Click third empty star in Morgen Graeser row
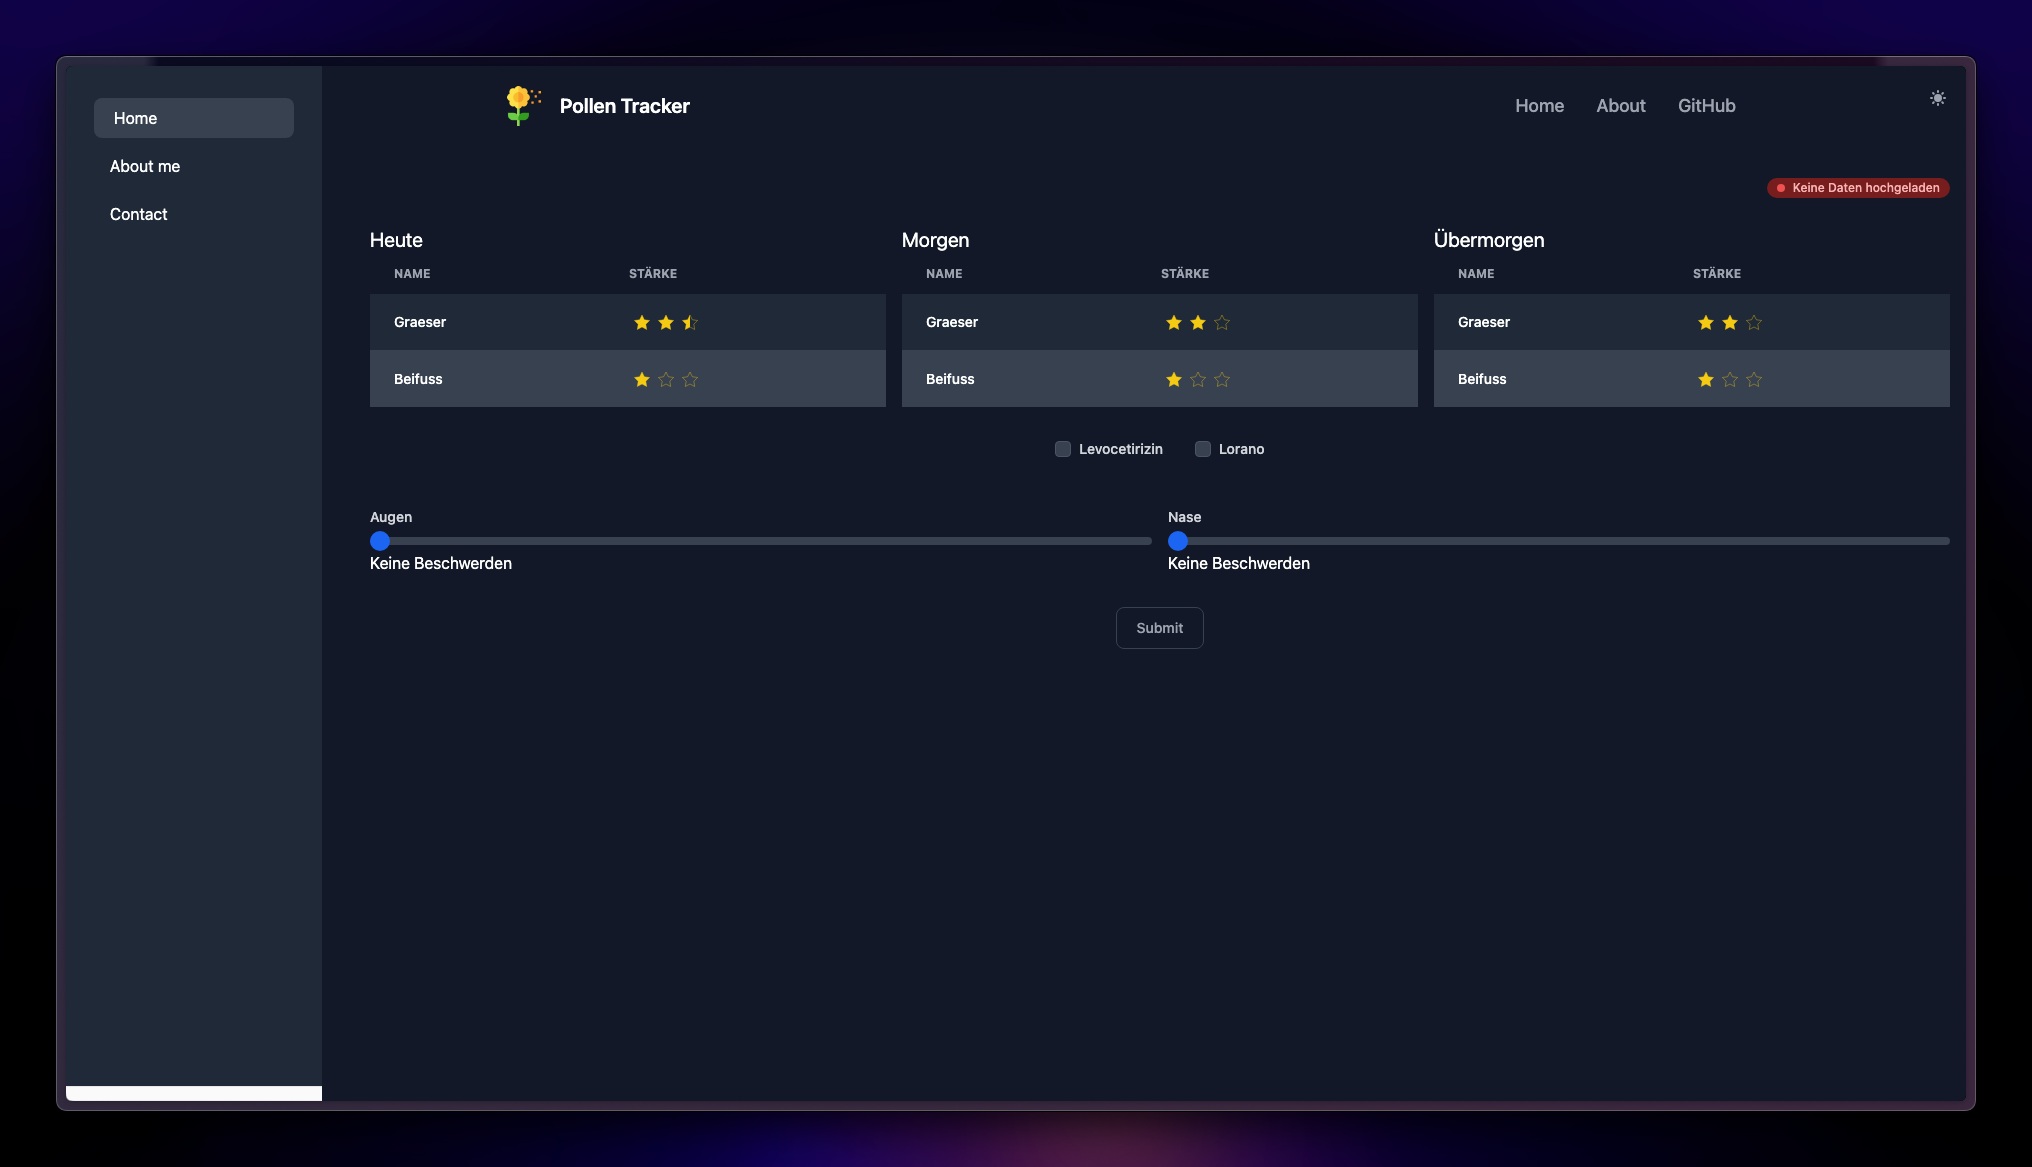Viewport: 2032px width, 1167px height. coord(1222,323)
